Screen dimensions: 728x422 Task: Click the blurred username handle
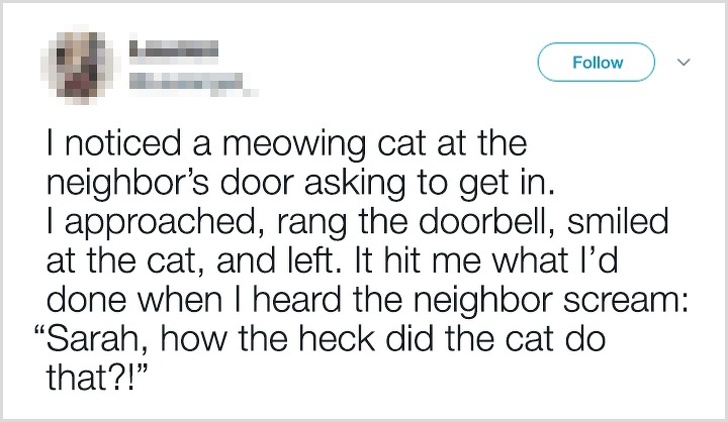(x=192, y=83)
